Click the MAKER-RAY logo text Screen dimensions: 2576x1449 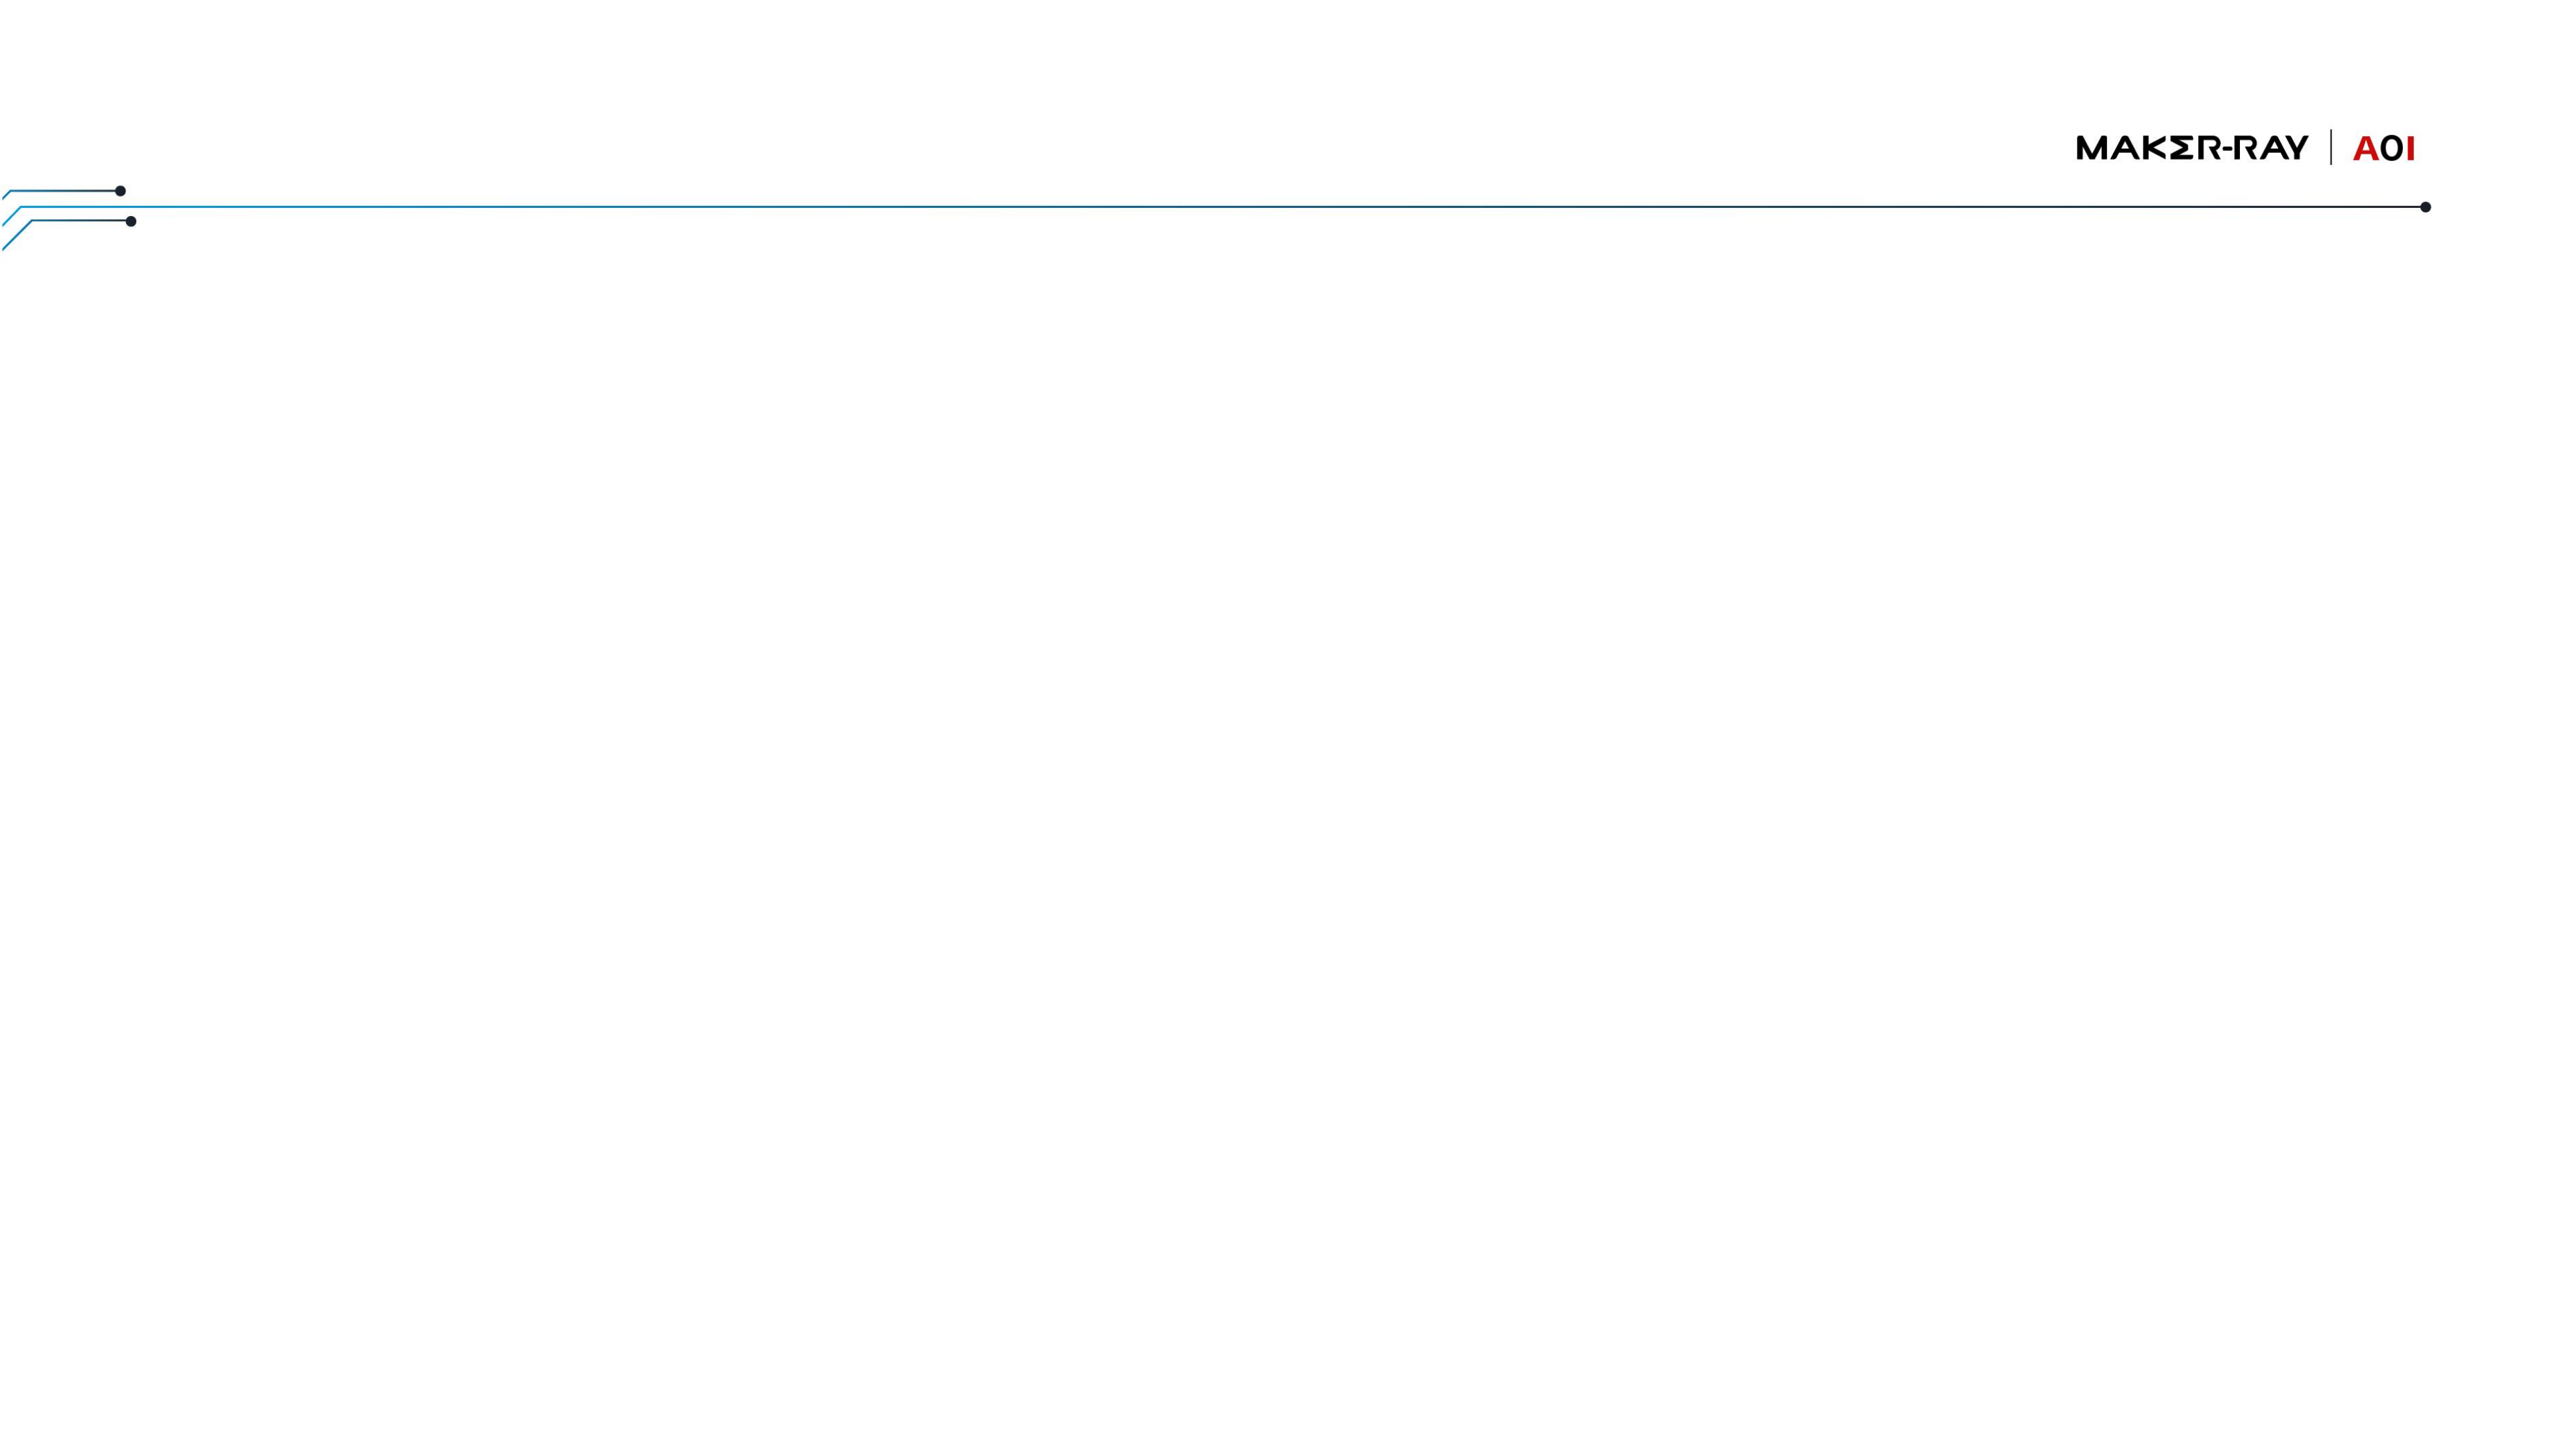pyautogui.click(x=2193, y=148)
